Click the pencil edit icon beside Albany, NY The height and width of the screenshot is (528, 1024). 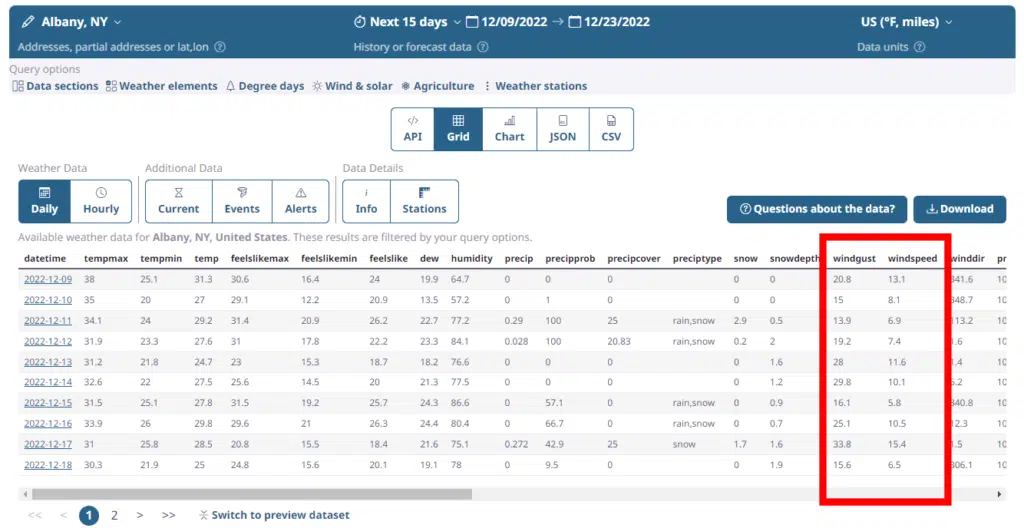28,22
